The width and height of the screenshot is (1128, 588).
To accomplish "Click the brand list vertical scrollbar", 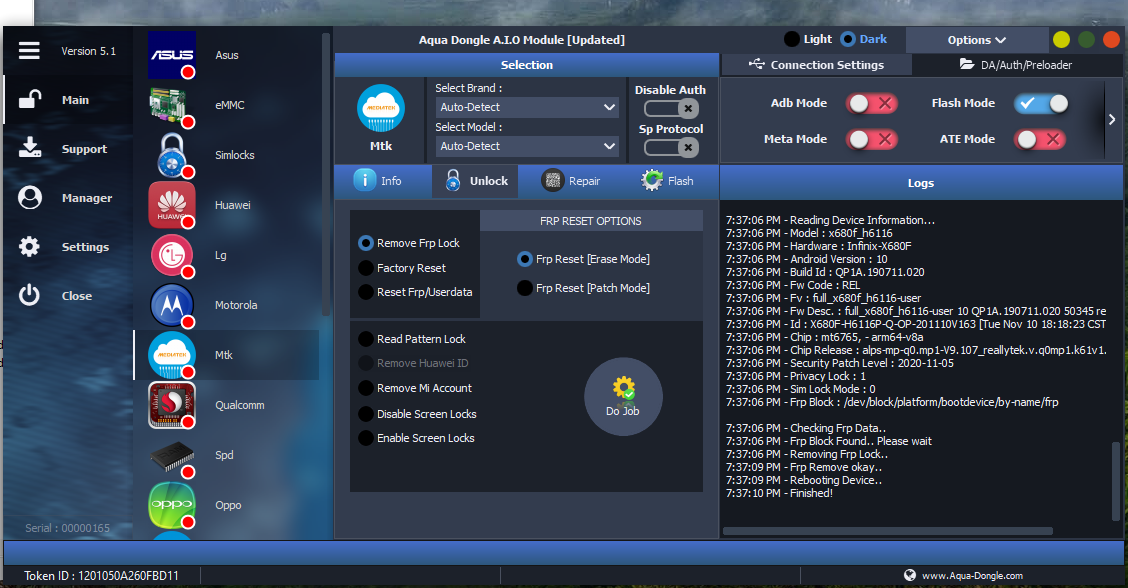I will (x=325, y=173).
